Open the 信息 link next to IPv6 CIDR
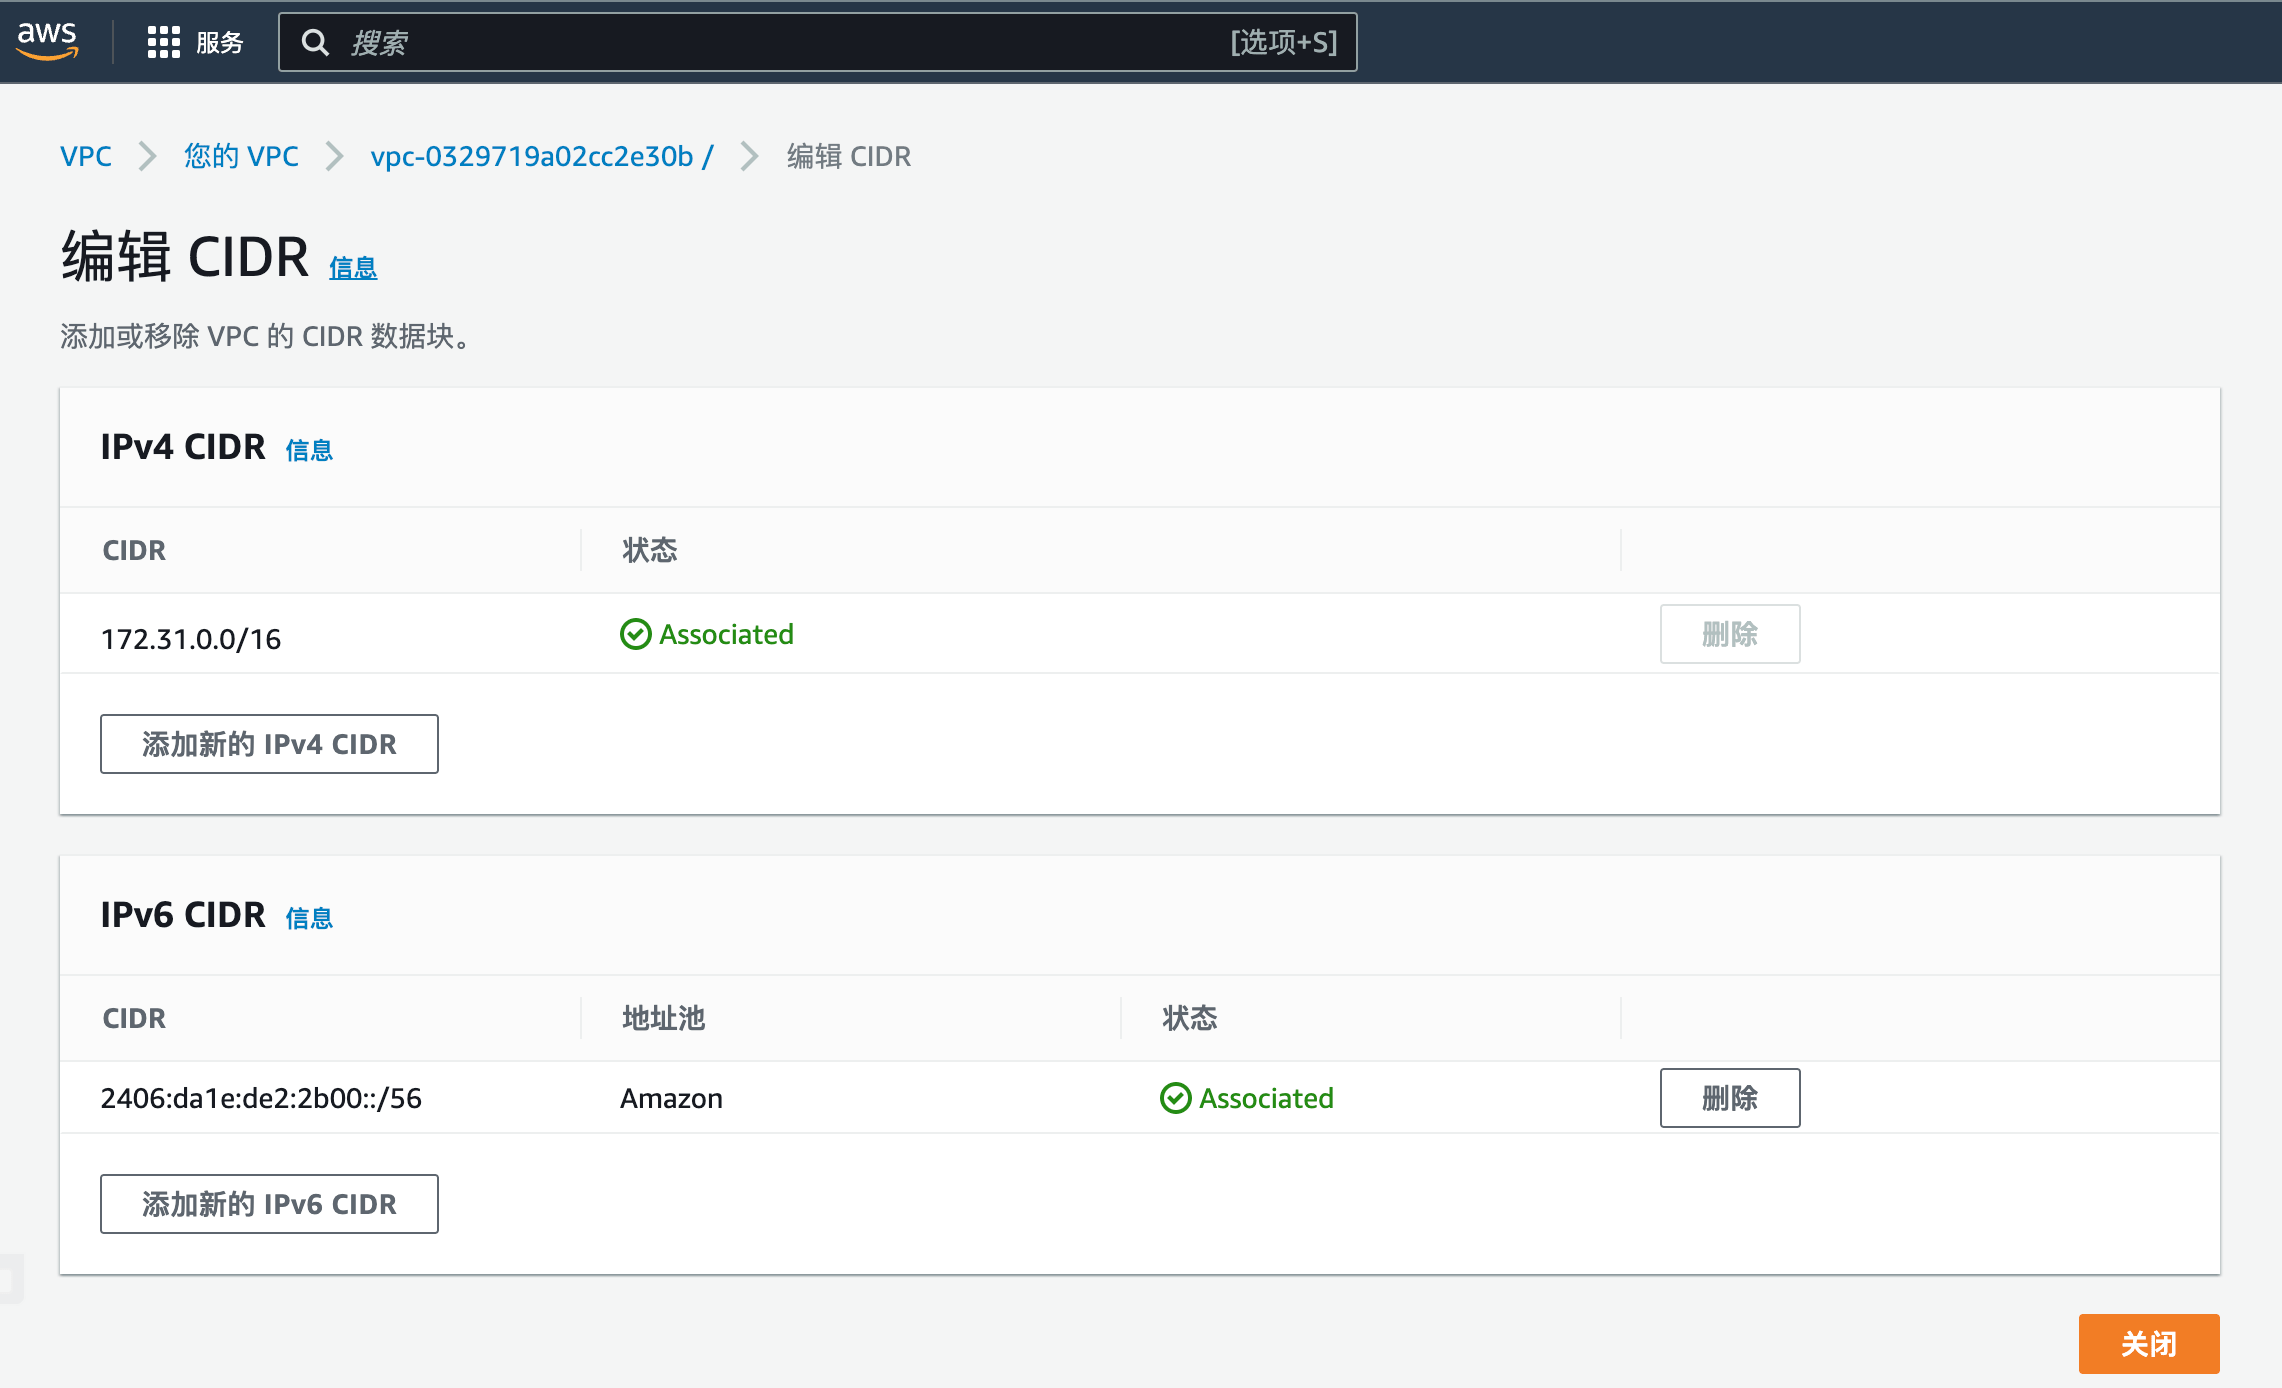Viewport: 2282px width, 1388px height. (x=309, y=918)
